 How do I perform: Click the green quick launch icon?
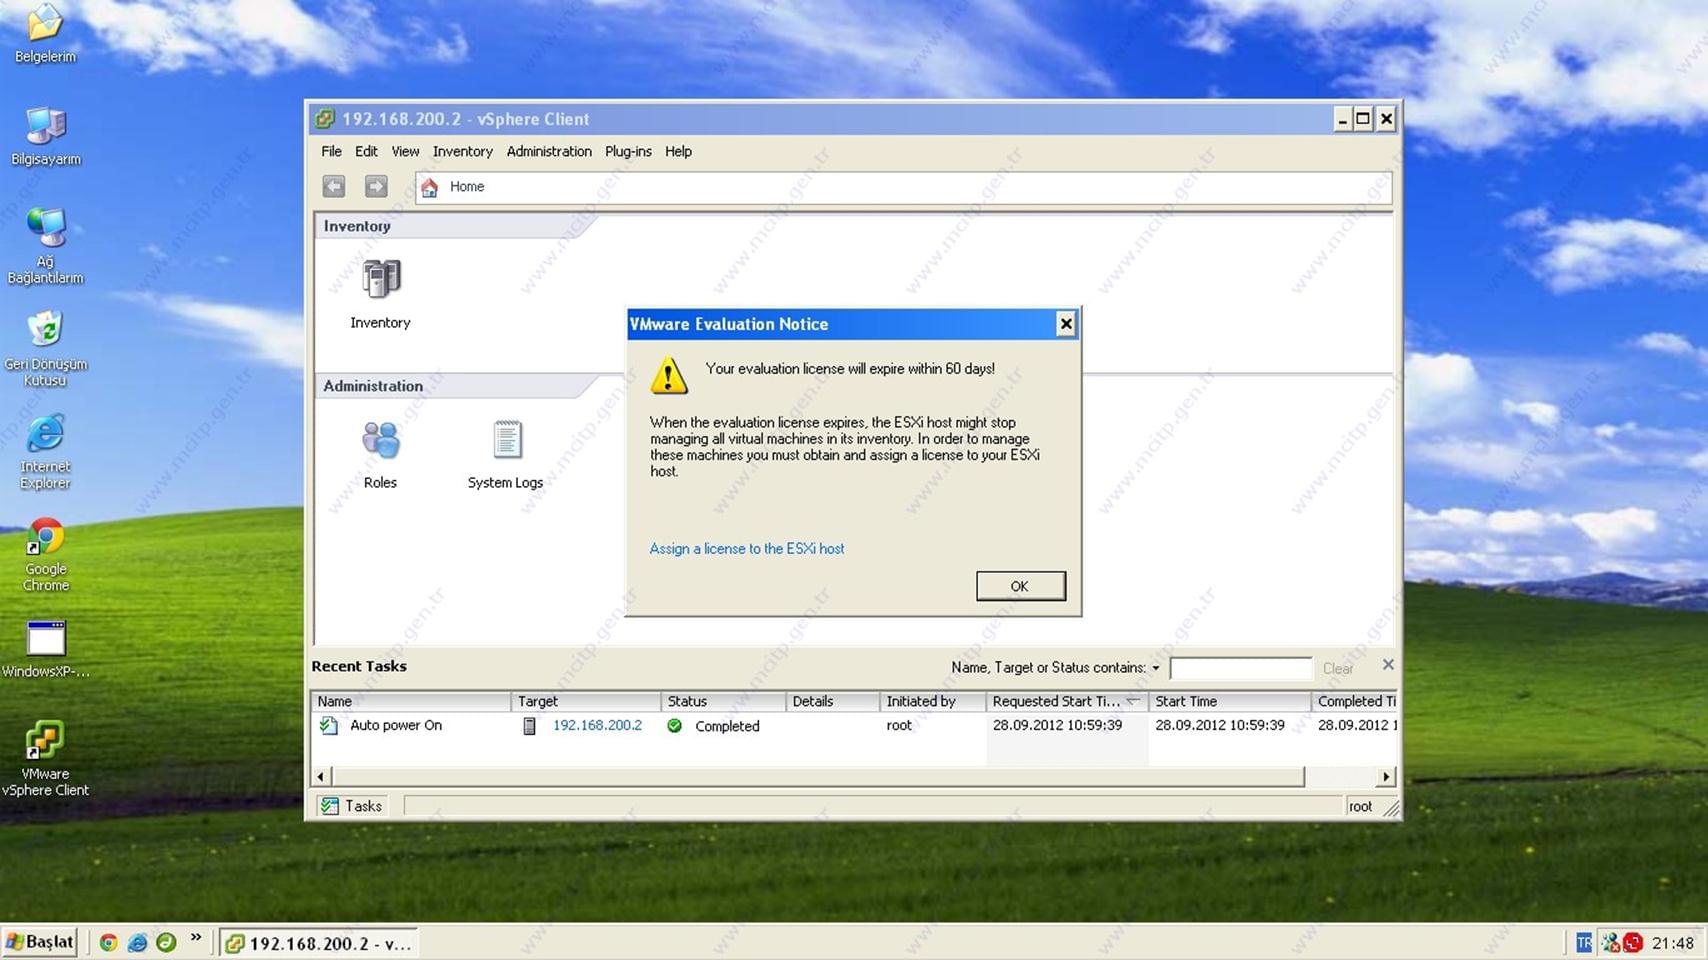point(167,943)
